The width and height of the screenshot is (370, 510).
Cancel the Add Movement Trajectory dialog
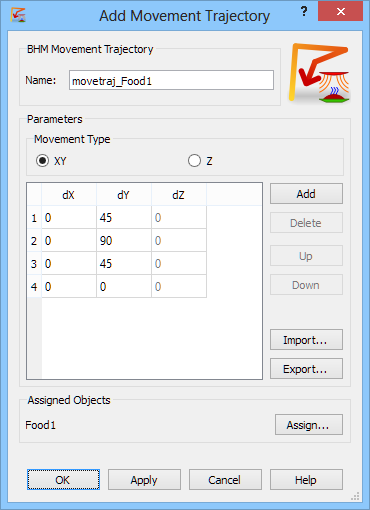click(x=225, y=480)
